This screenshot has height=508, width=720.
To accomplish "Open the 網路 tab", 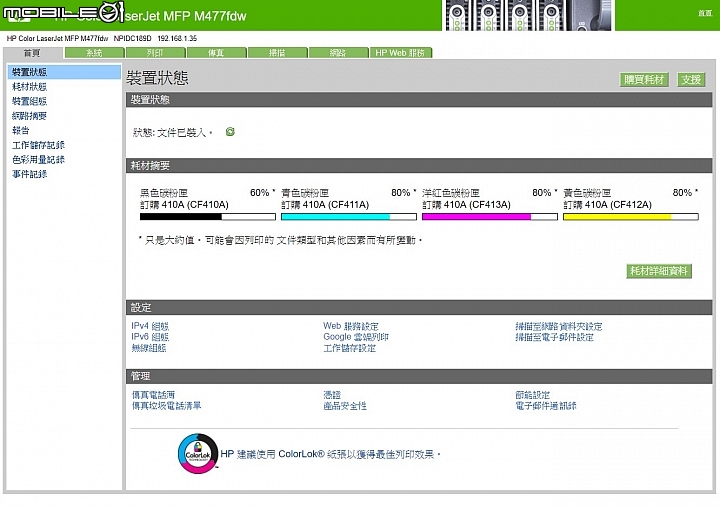I will [338, 53].
